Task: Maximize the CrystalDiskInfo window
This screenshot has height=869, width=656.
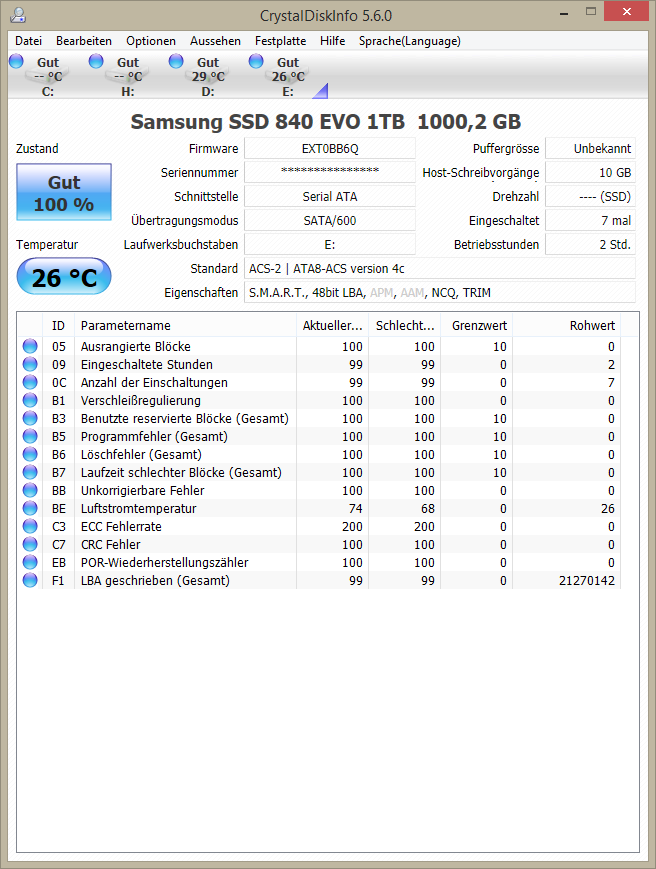Action: [x=591, y=12]
